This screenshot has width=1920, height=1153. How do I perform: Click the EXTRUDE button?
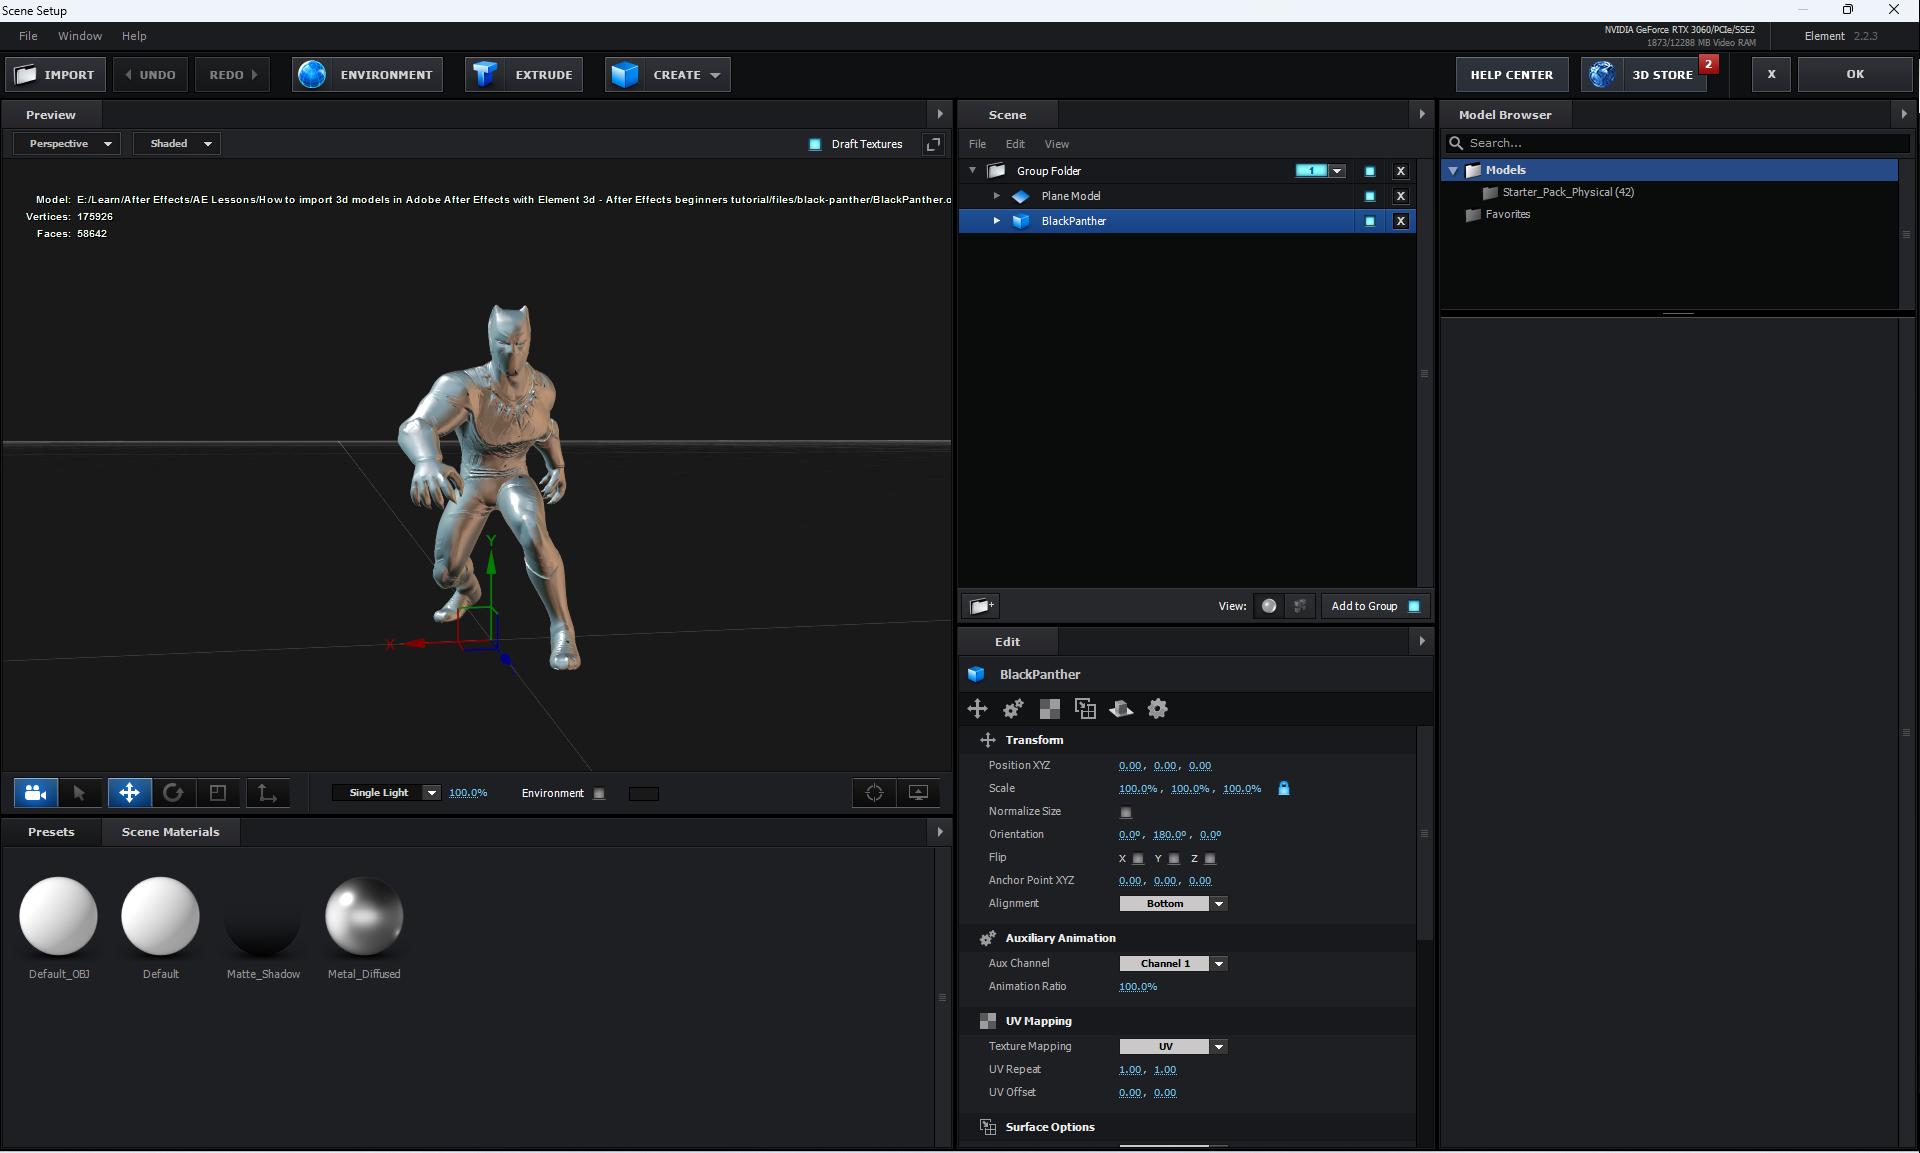(524, 75)
